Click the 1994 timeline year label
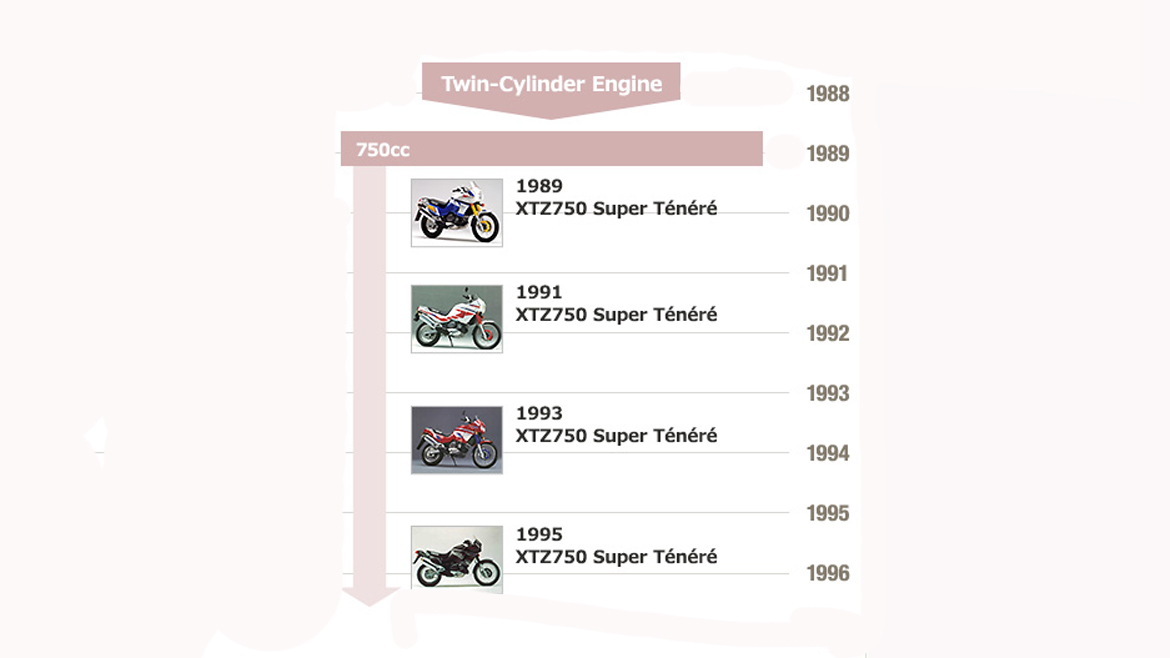This screenshot has width=1170, height=658. pos(828,454)
